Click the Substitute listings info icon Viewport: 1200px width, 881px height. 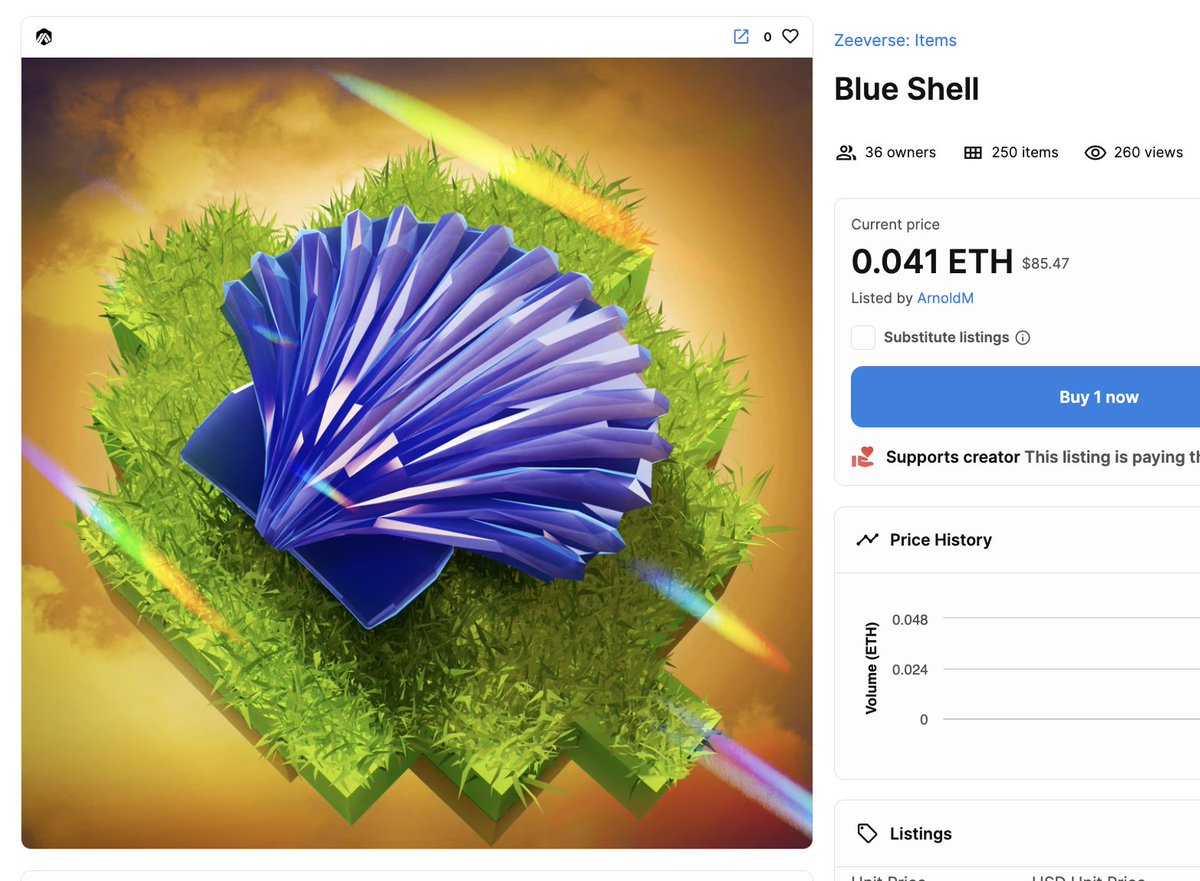click(x=1023, y=338)
